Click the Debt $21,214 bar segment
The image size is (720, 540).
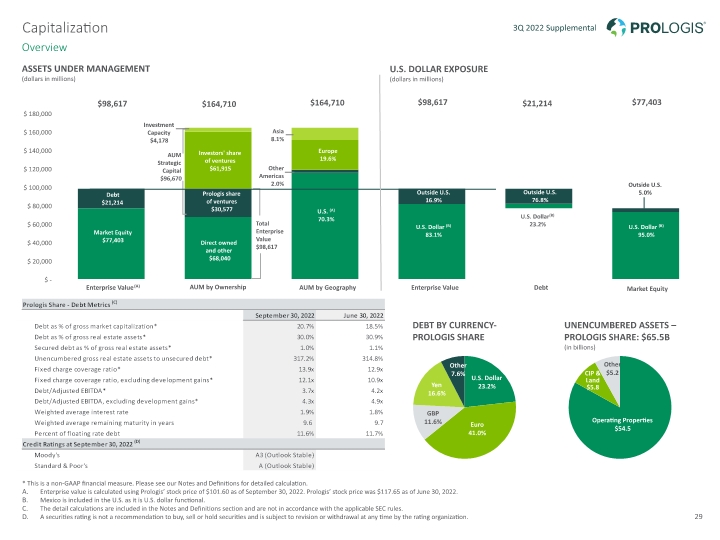tap(112, 198)
